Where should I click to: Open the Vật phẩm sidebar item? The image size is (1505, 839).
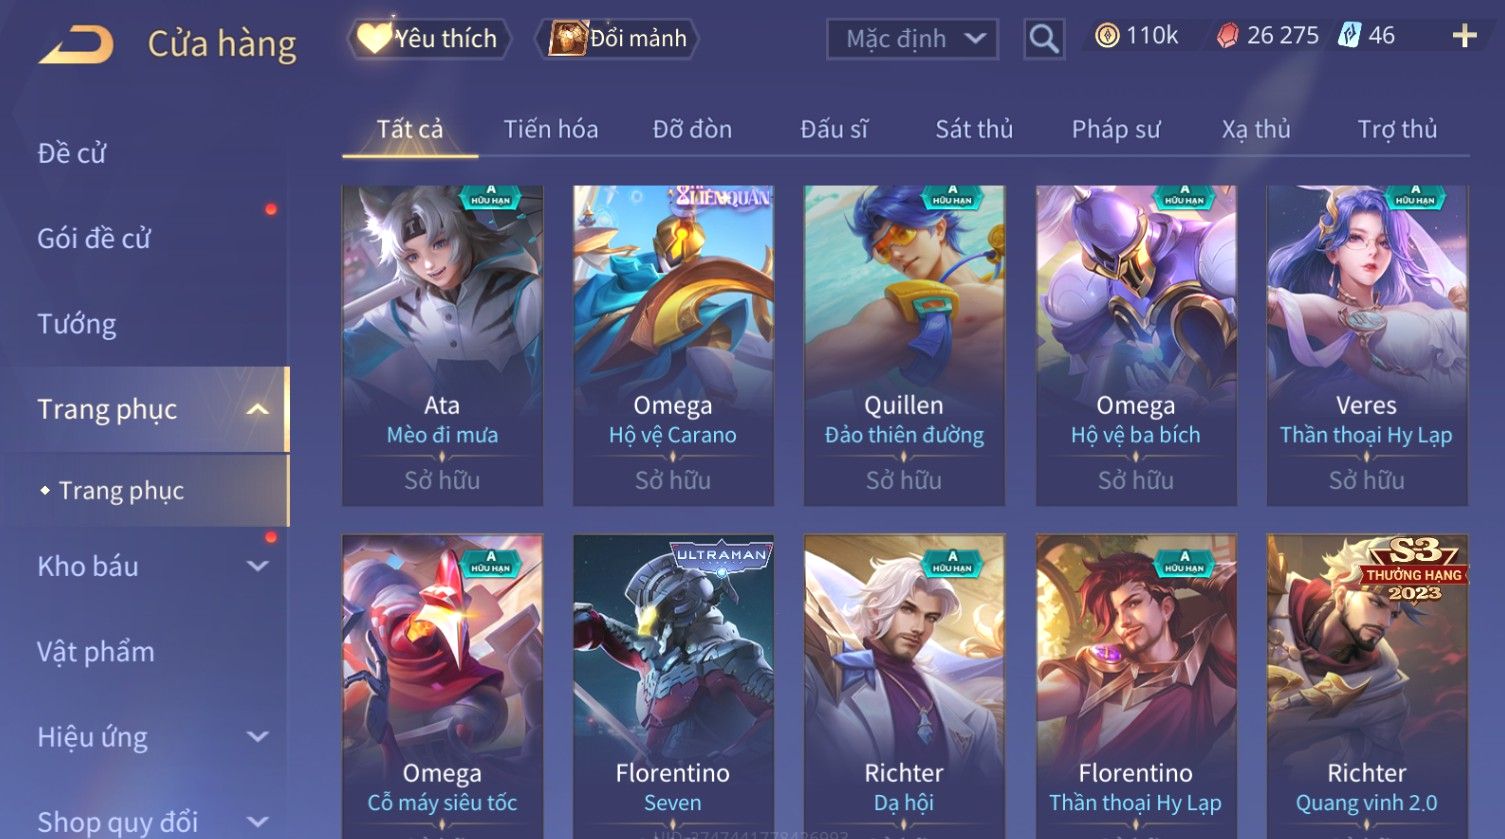[x=96, y=652]
